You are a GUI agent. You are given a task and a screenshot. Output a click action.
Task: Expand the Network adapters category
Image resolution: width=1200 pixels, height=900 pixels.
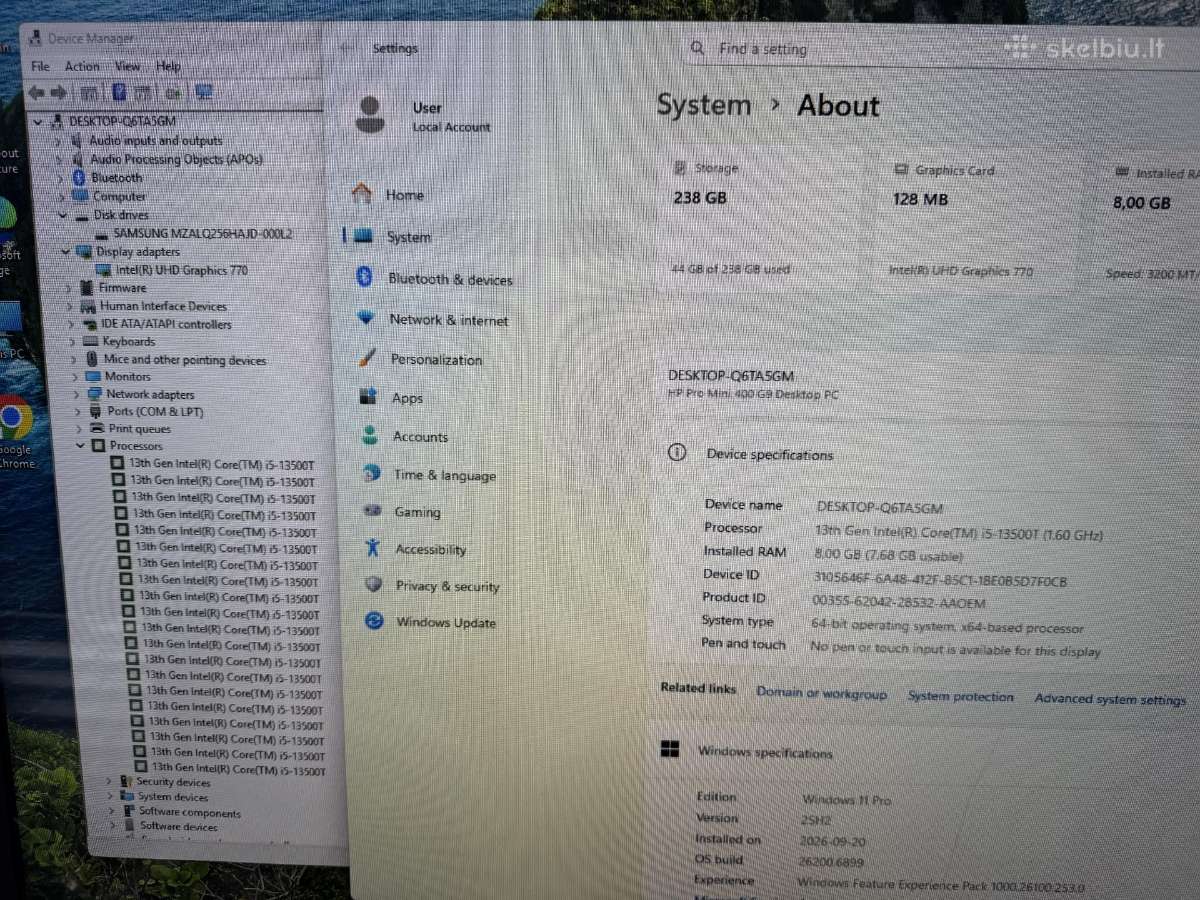point(76,394)
